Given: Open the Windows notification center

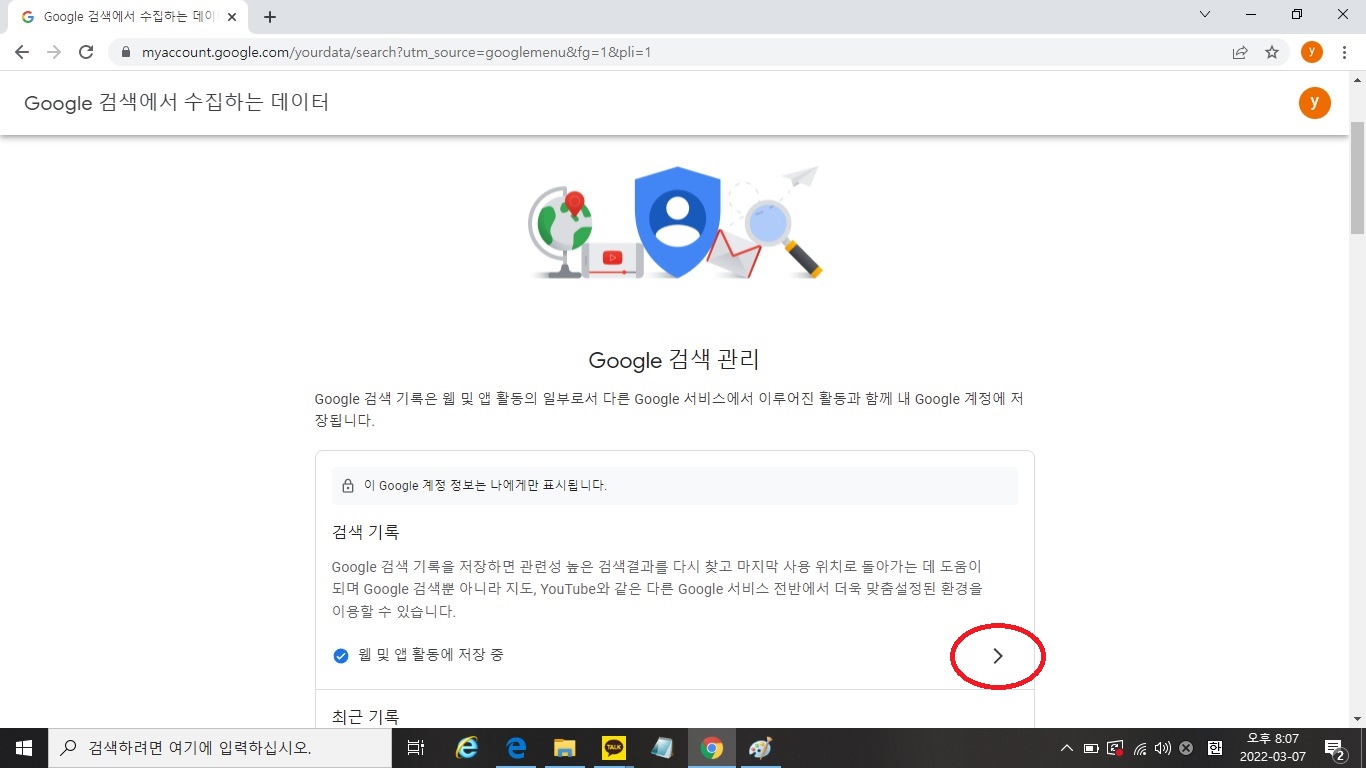Looking at the screenshot, I should click(1335, 748).
